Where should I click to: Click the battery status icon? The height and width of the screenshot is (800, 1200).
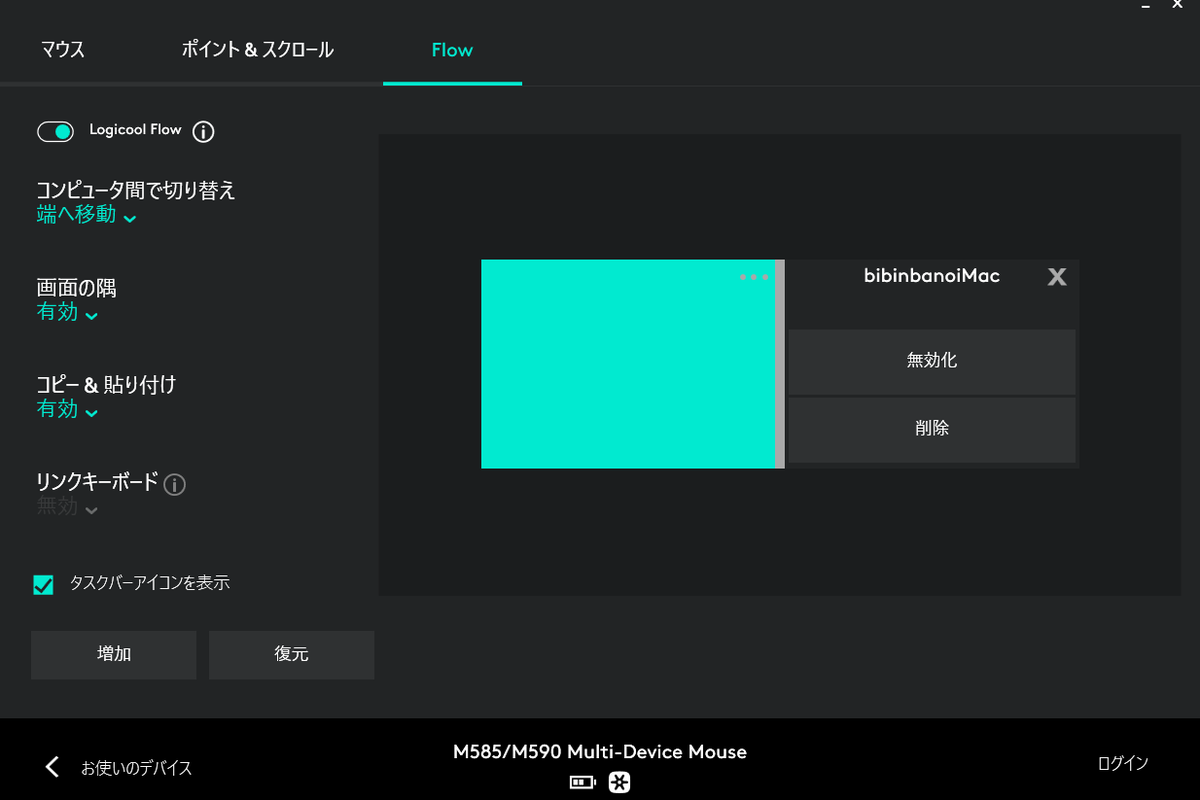coord(582,783)
